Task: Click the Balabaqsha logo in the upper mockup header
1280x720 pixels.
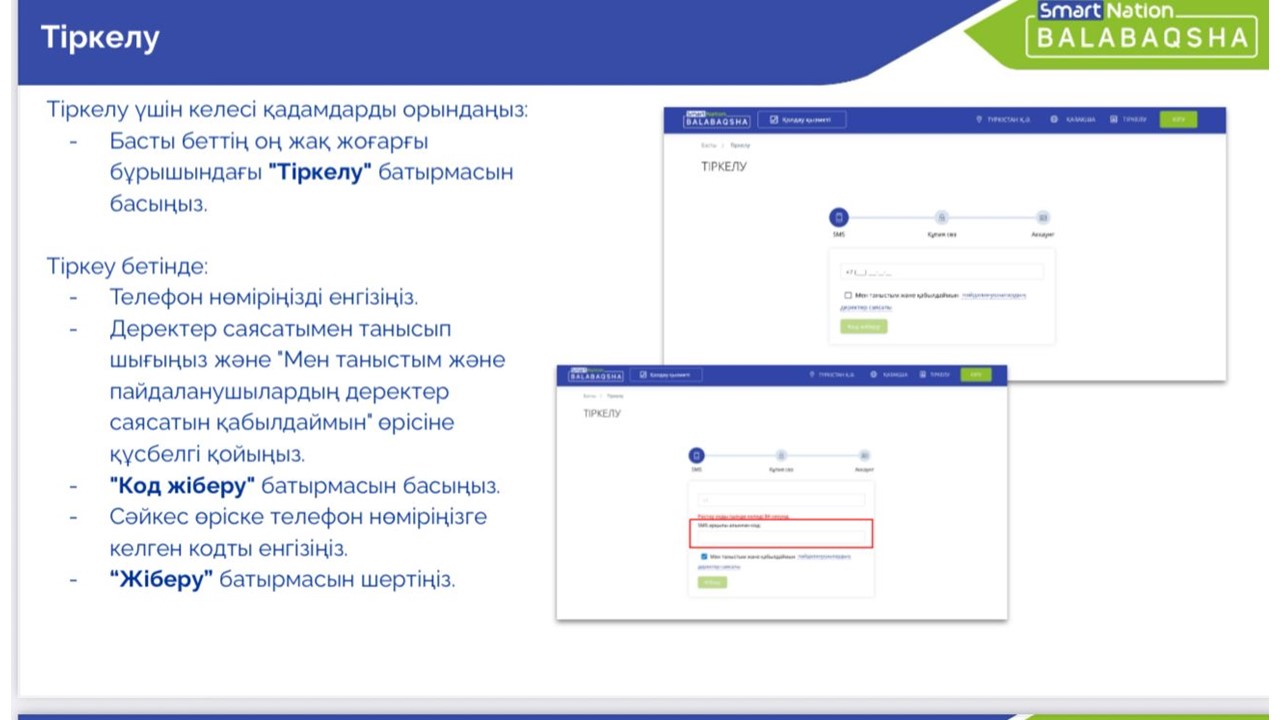Action: pos(715,119)
